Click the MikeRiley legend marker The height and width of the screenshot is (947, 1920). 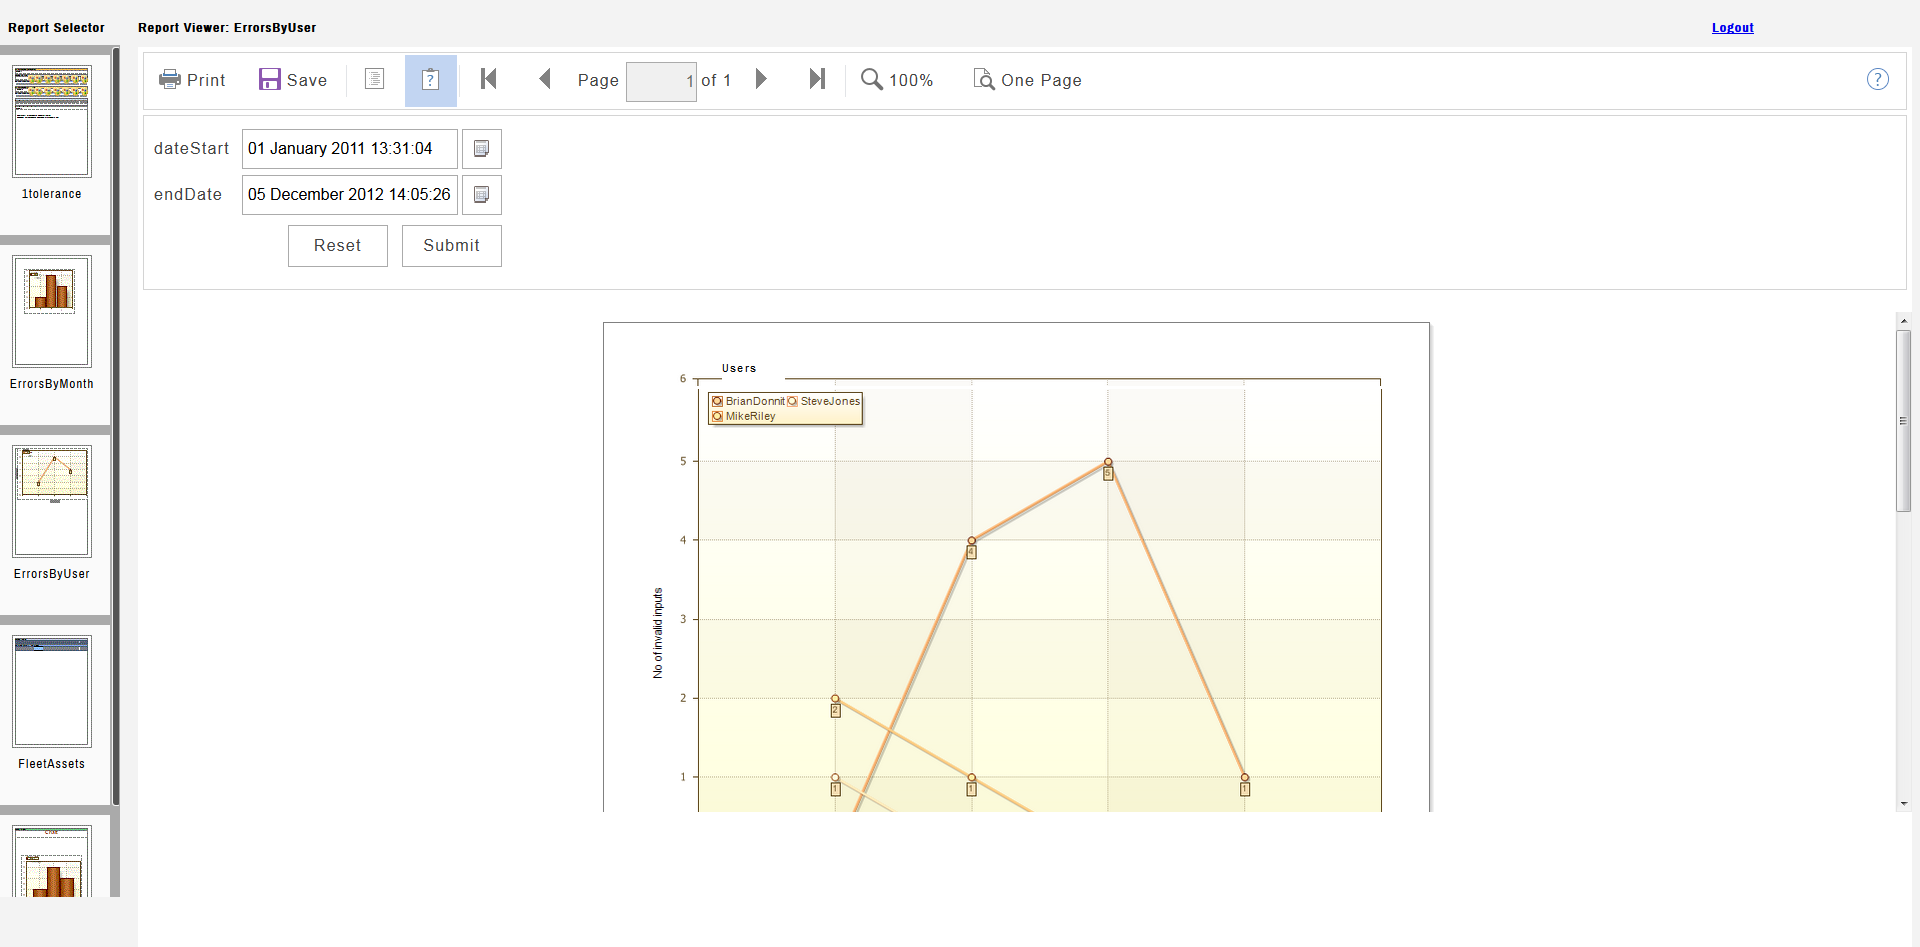coord(717,416)
